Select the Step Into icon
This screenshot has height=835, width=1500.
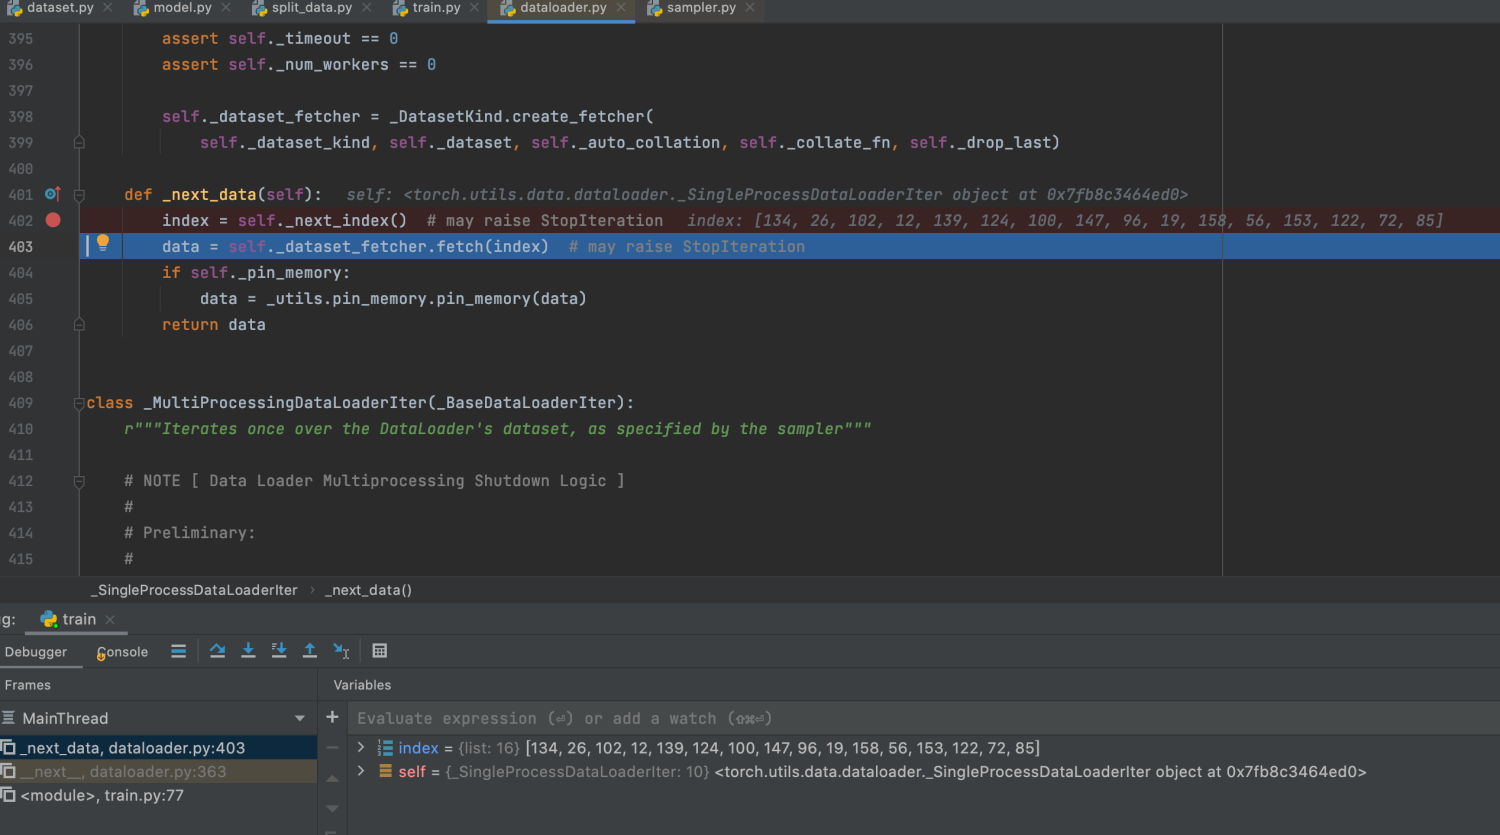point(248,651)
